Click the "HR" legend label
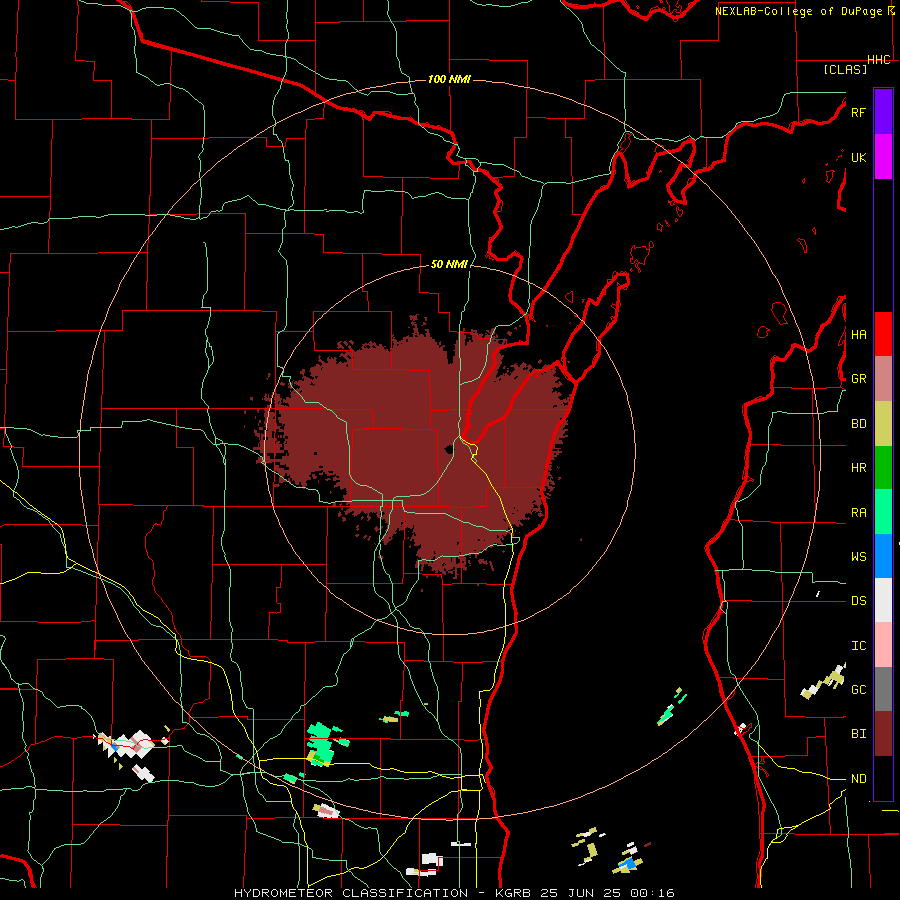This screenshot has height=900, width=900. [x=858, y=468]
